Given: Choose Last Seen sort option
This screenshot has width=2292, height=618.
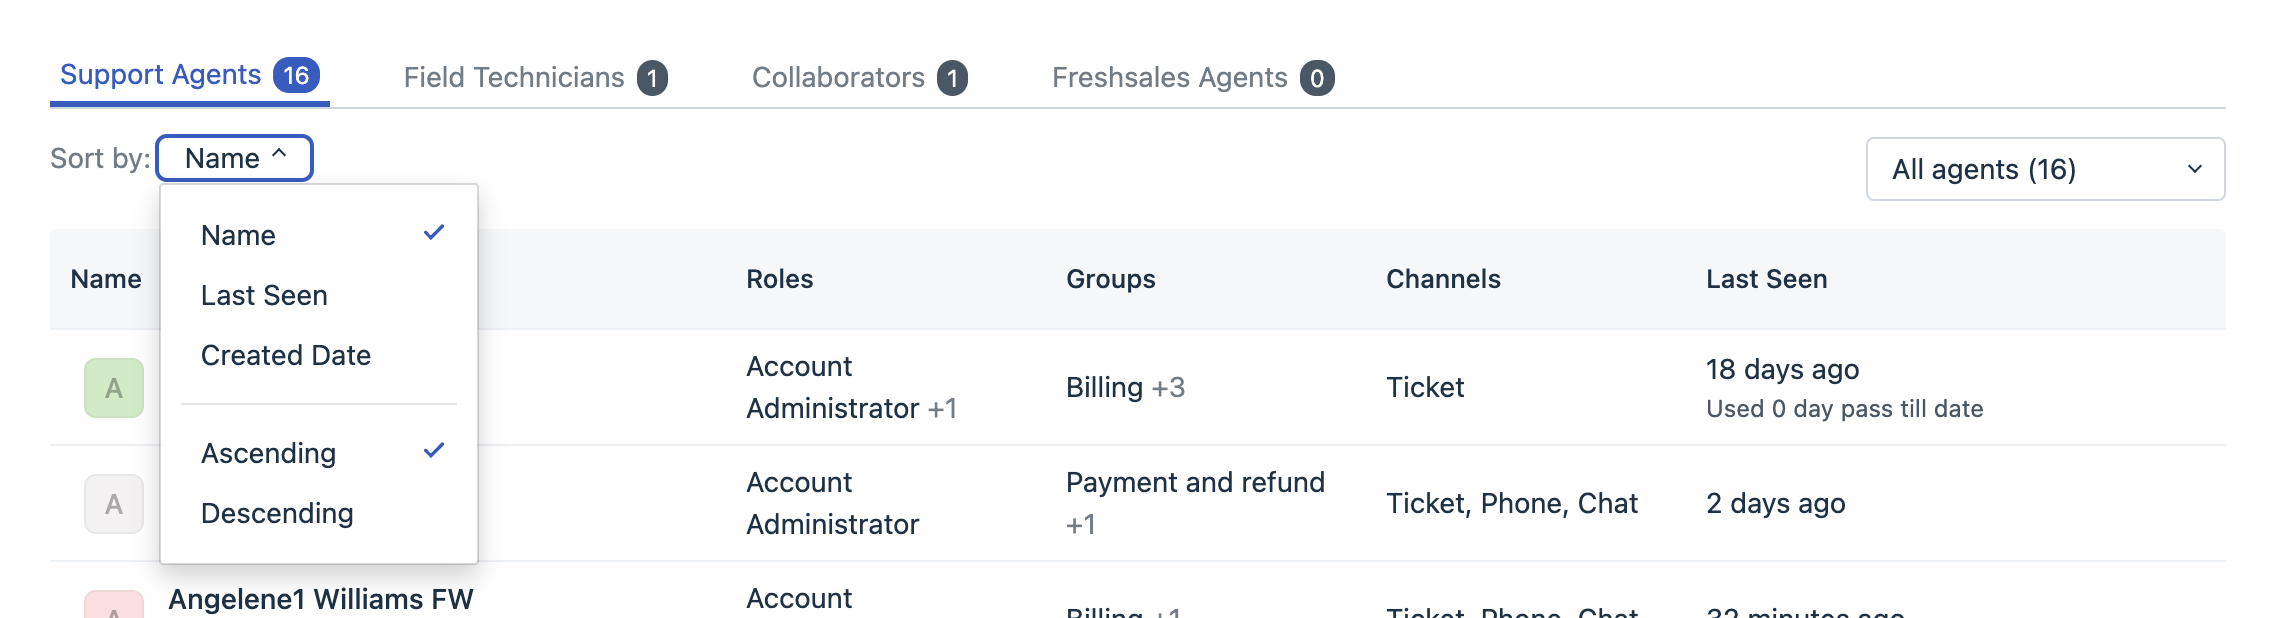Looking at the screenshot, I should coord(264,295).
